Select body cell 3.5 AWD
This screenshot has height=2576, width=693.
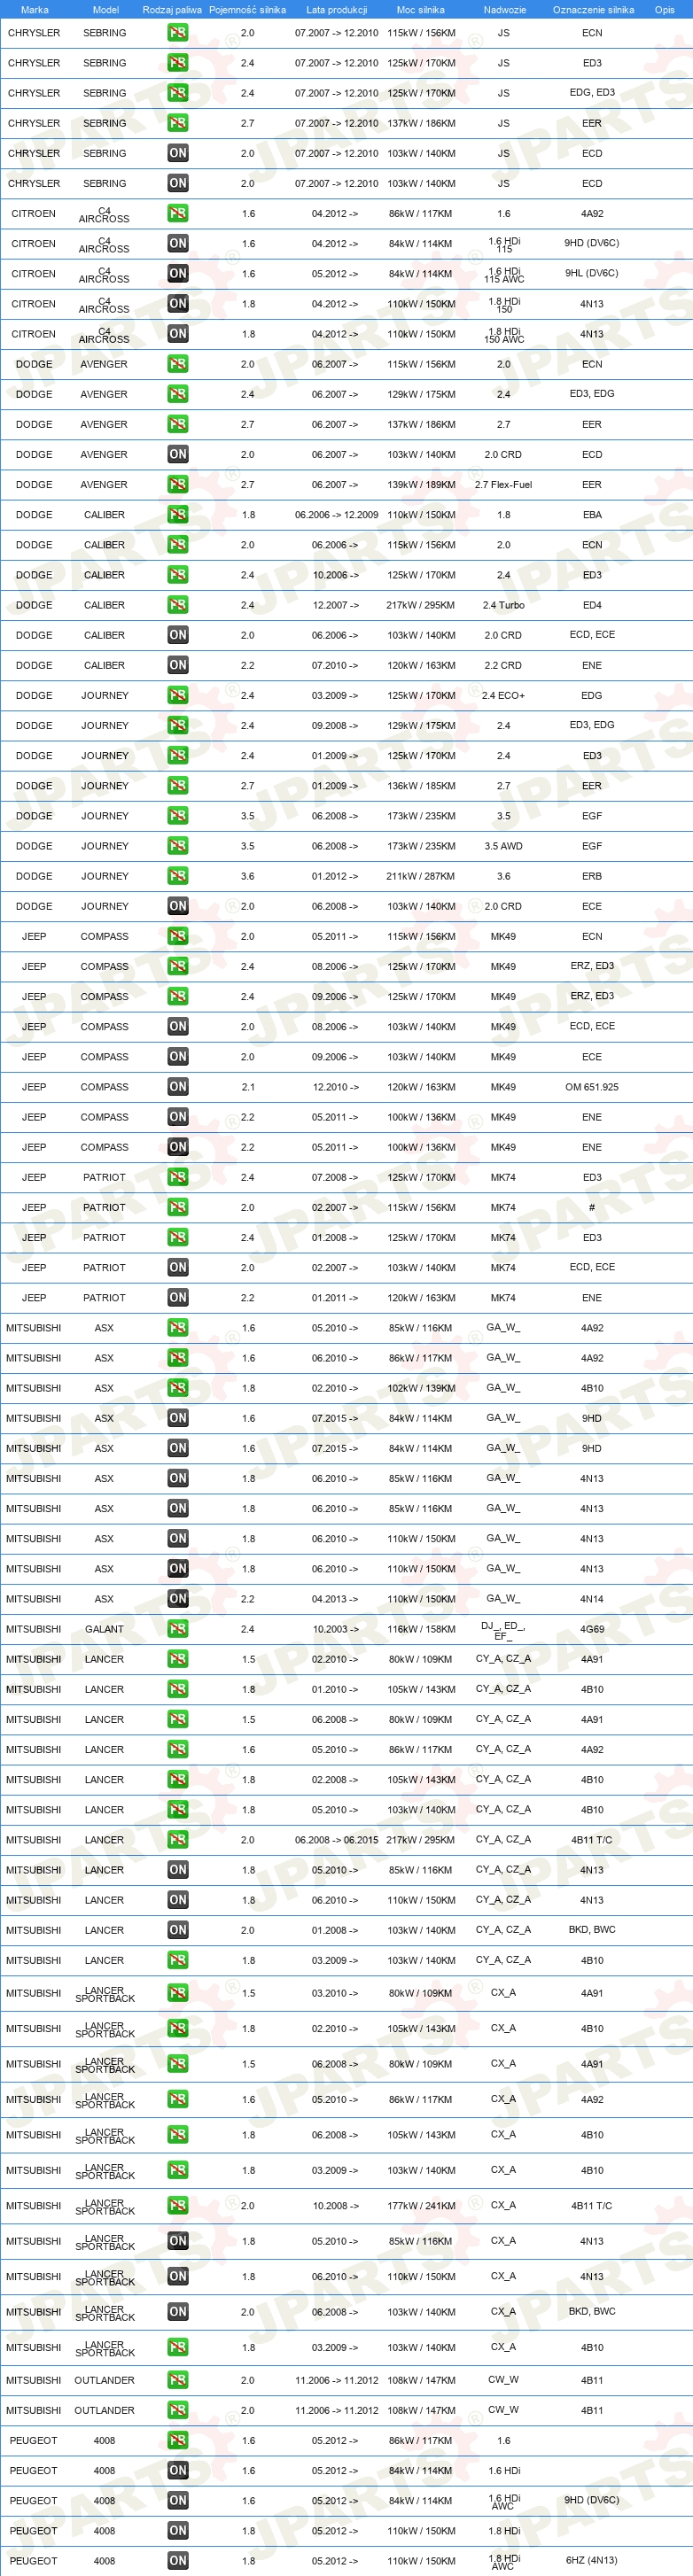pyautogui.click(x=503, y=846)
